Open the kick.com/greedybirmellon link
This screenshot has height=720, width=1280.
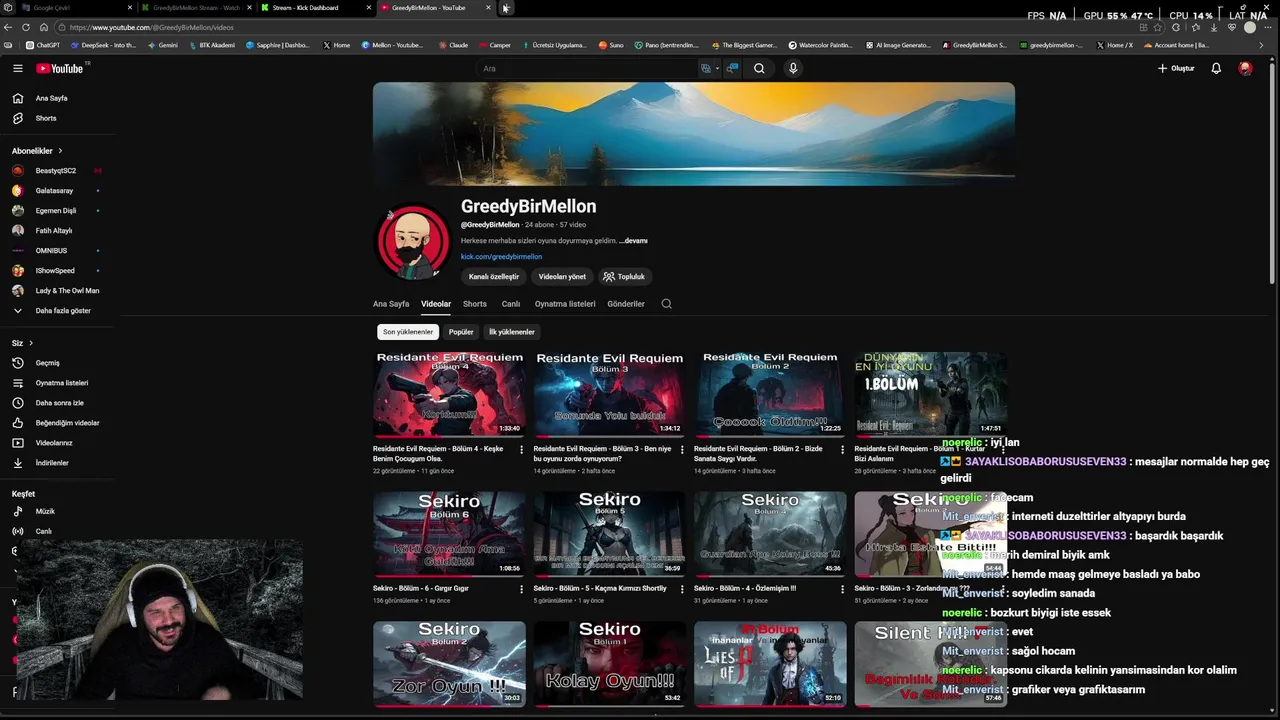[x=501, y=257]
